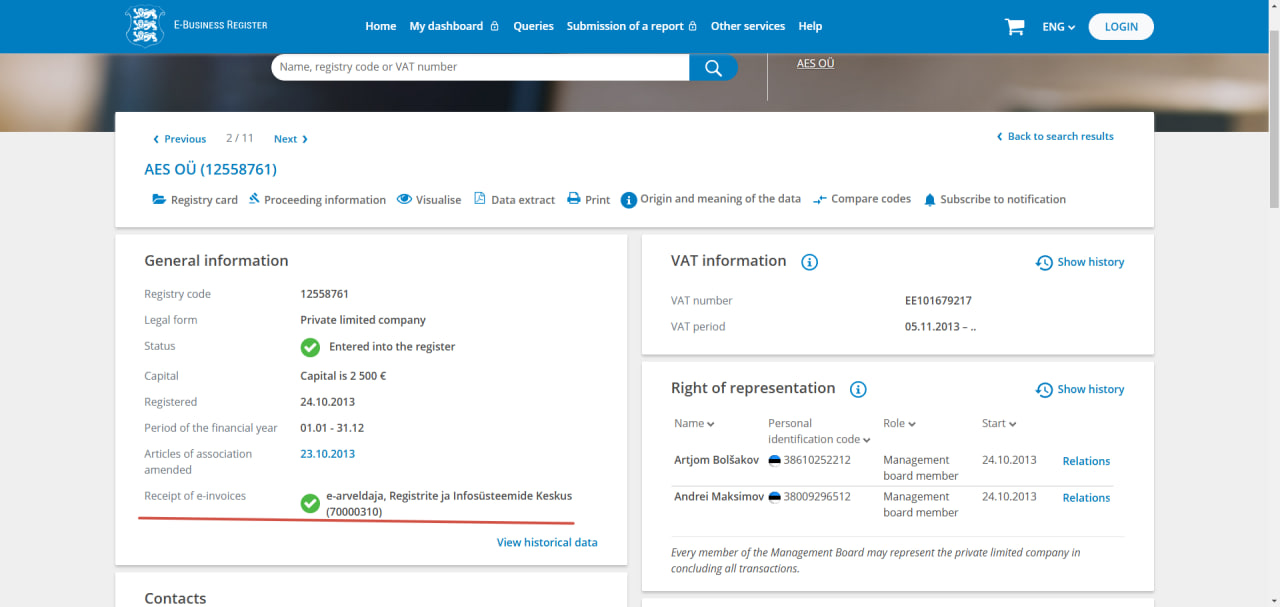Sort the table by Start column
This screenshot has height=607, width=1280.
[999, 423]
